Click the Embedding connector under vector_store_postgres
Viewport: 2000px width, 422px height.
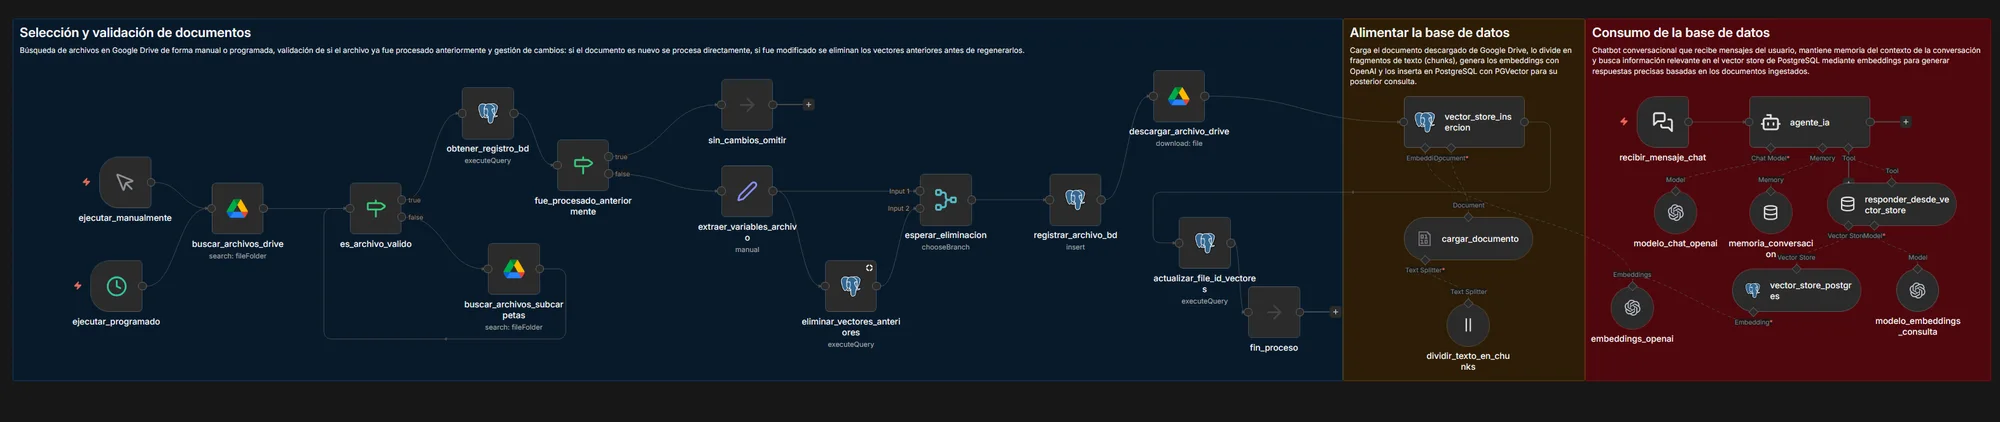tap(1753, 312)
